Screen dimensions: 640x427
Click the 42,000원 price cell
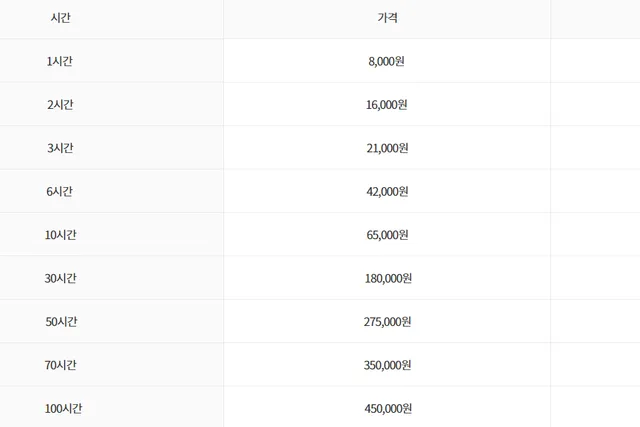[x=387, y=191]
